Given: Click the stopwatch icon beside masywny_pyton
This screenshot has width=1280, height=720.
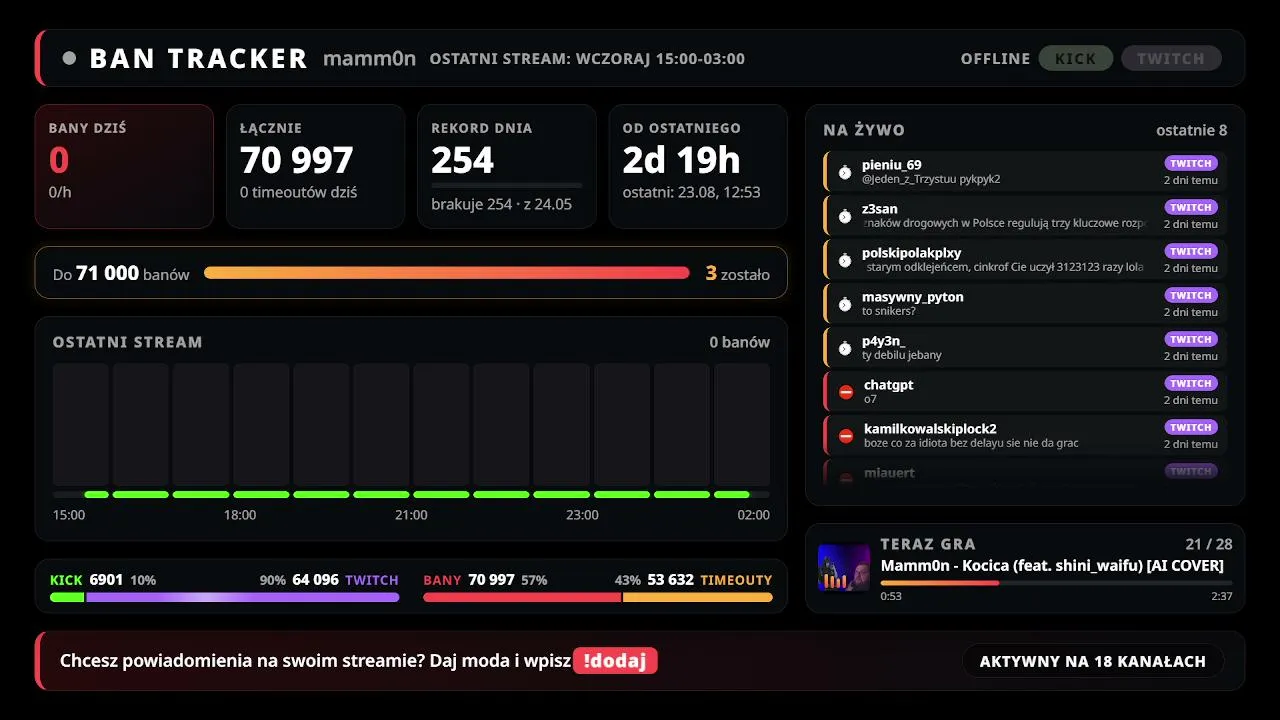Looking at the screenshot, I should 845,304.
